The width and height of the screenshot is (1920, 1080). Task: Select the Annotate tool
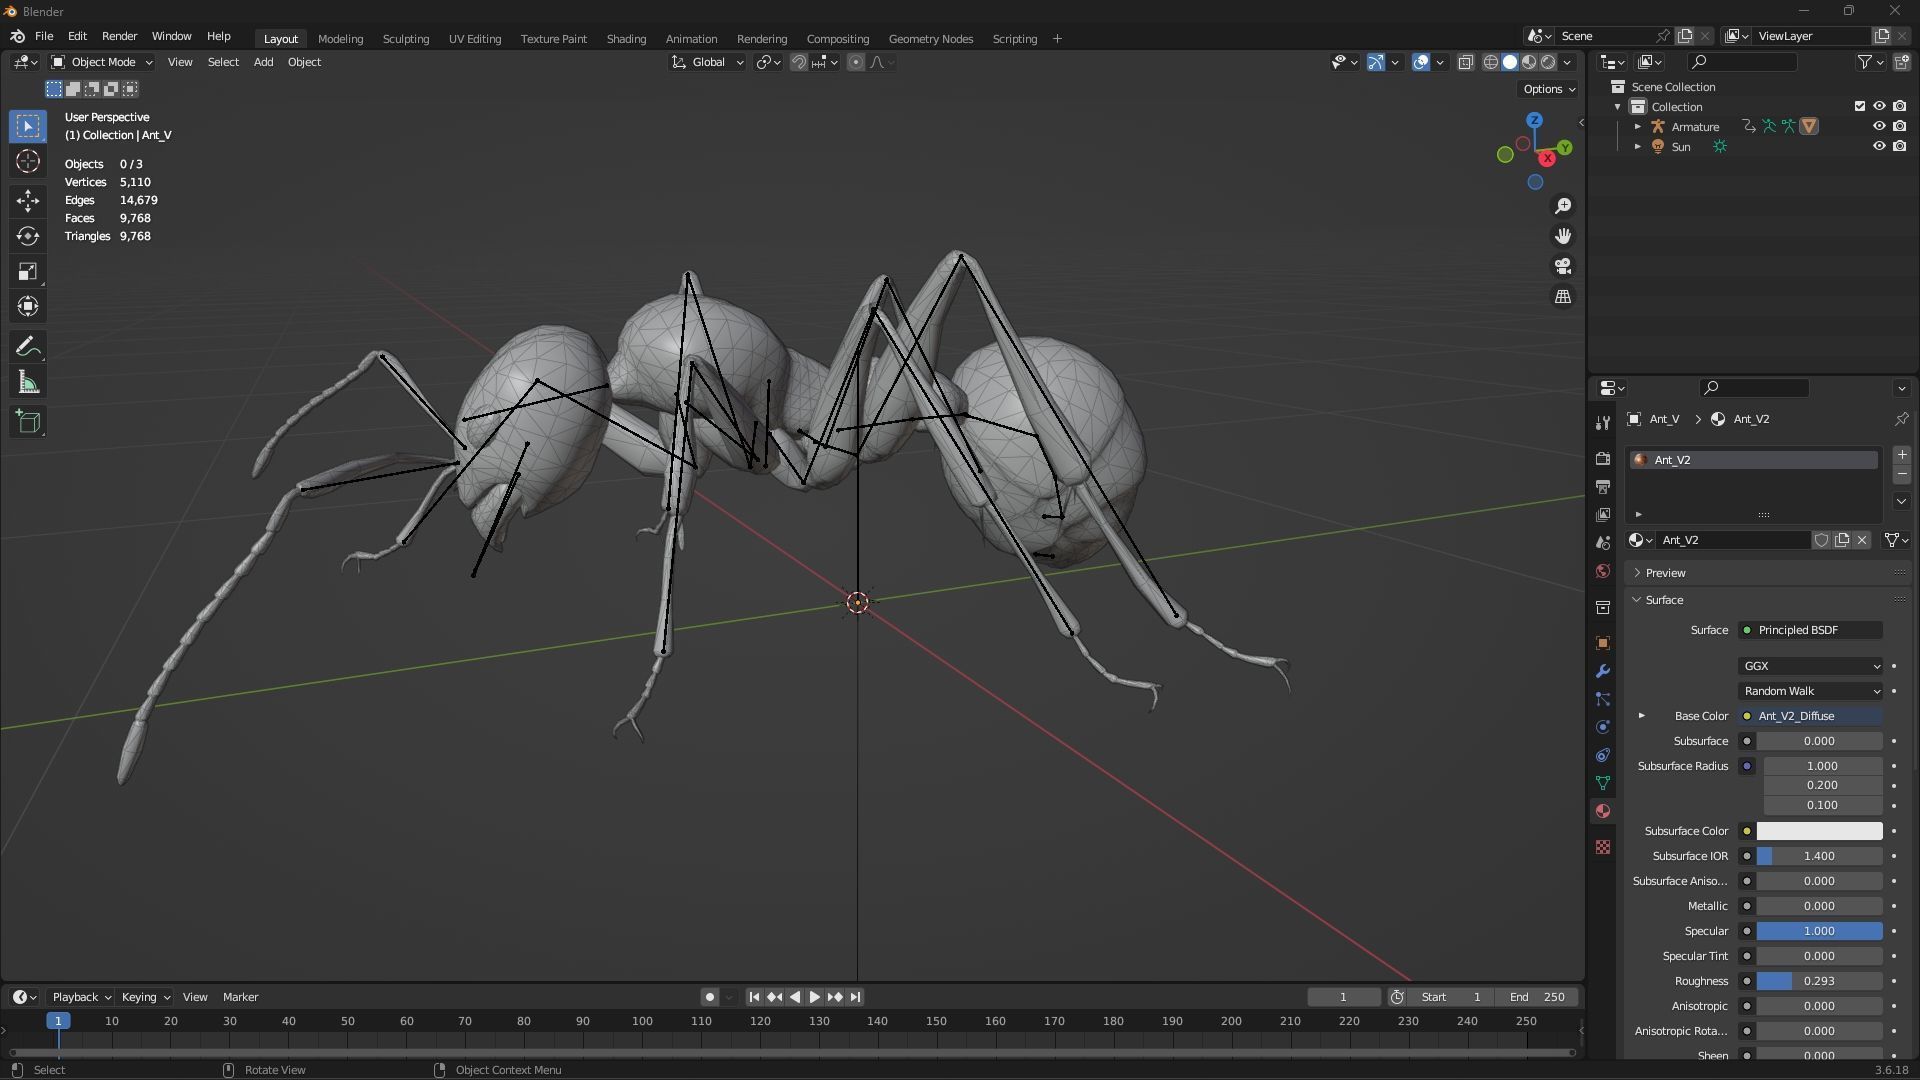[x=28, y=347]
